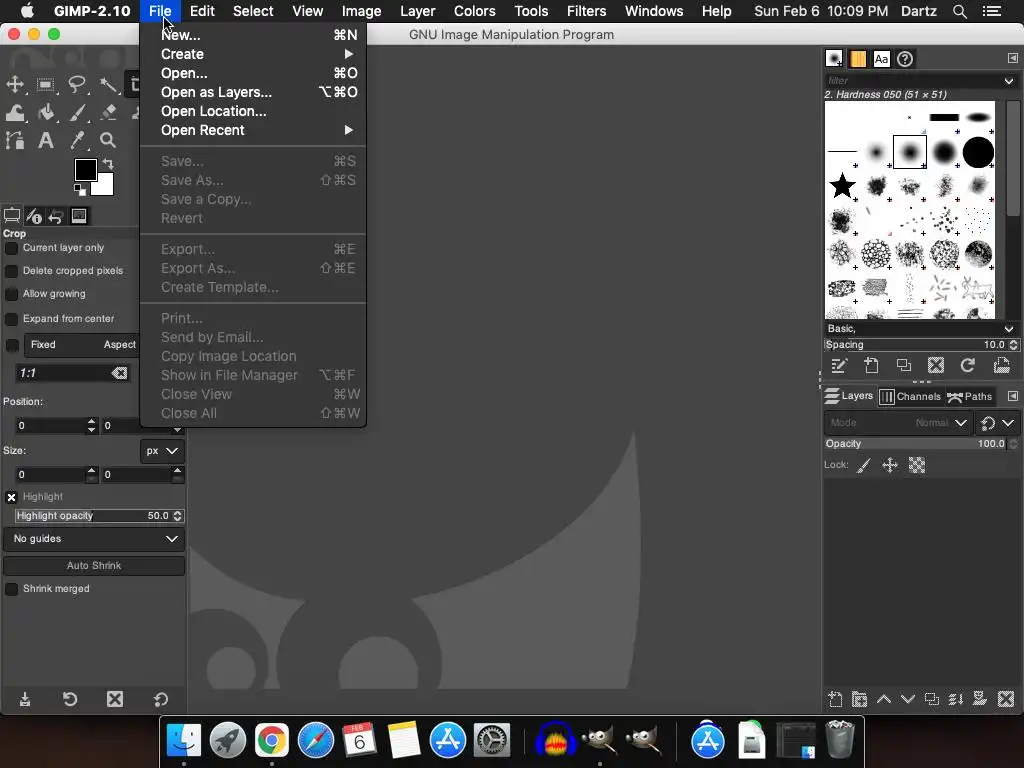Select the Warp Transform tool

(x=15, y=112)
